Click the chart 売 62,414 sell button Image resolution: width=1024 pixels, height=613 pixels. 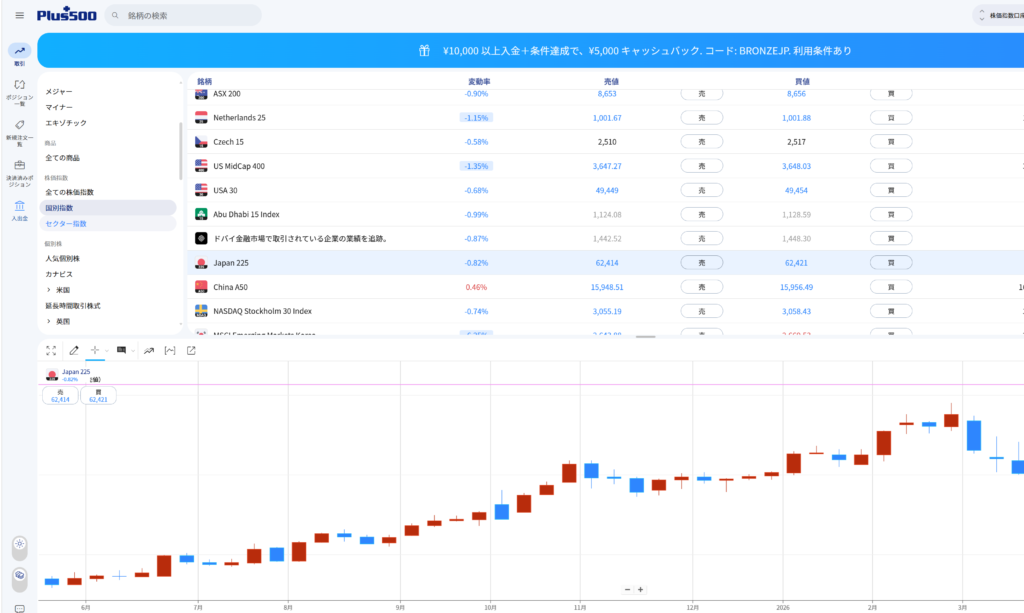coord(60,396)
